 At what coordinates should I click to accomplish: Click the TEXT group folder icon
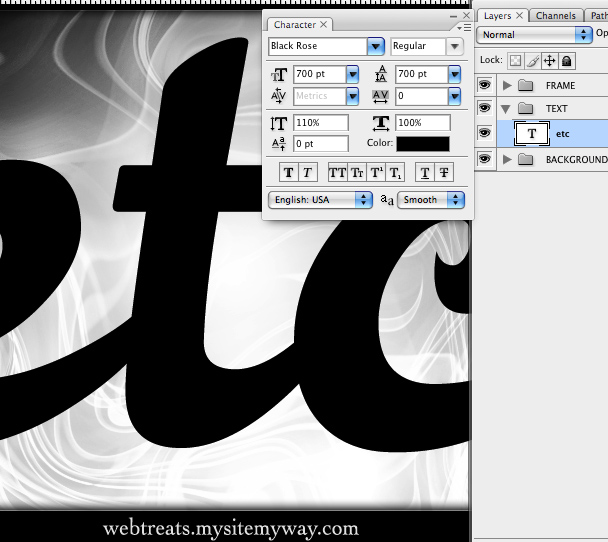point(526,108)
